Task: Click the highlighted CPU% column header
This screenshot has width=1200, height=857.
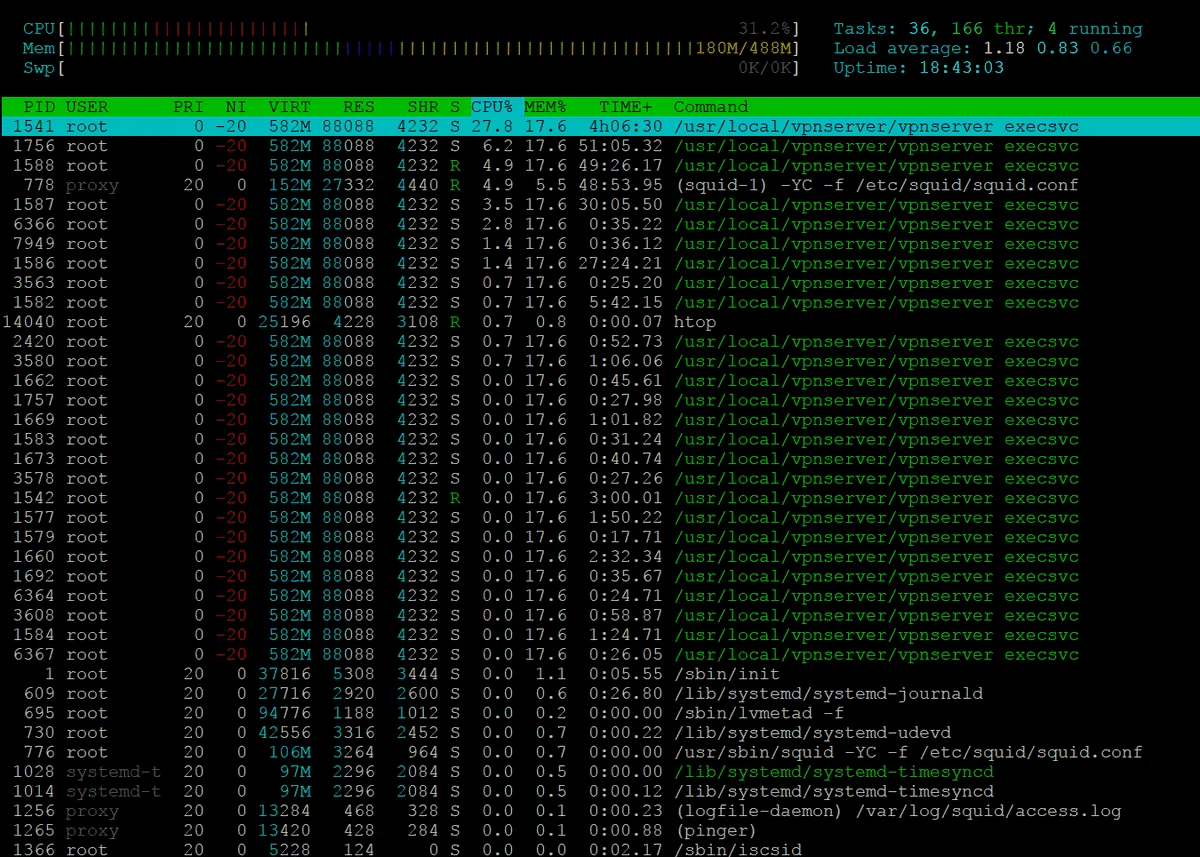Action: 492,107
